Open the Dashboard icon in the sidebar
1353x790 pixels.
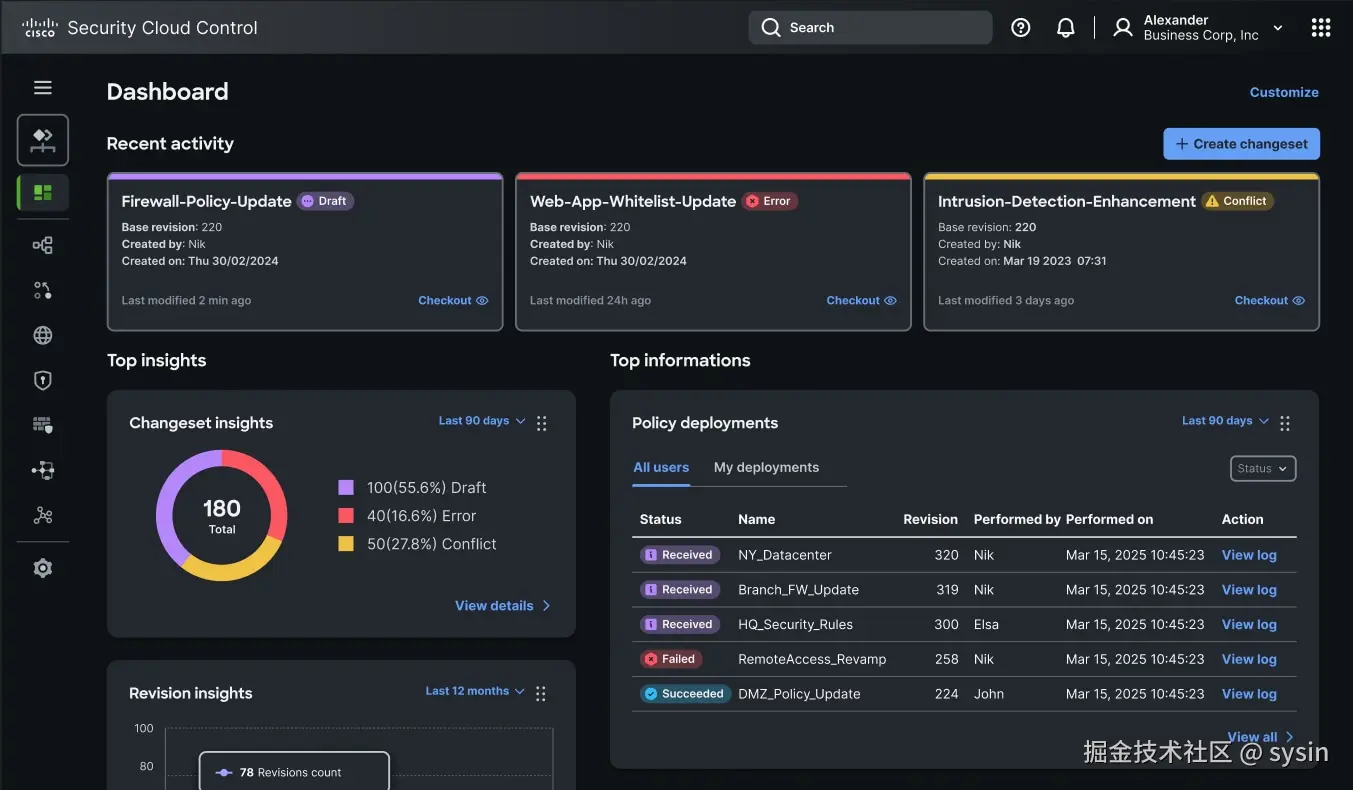pos(42,193)
